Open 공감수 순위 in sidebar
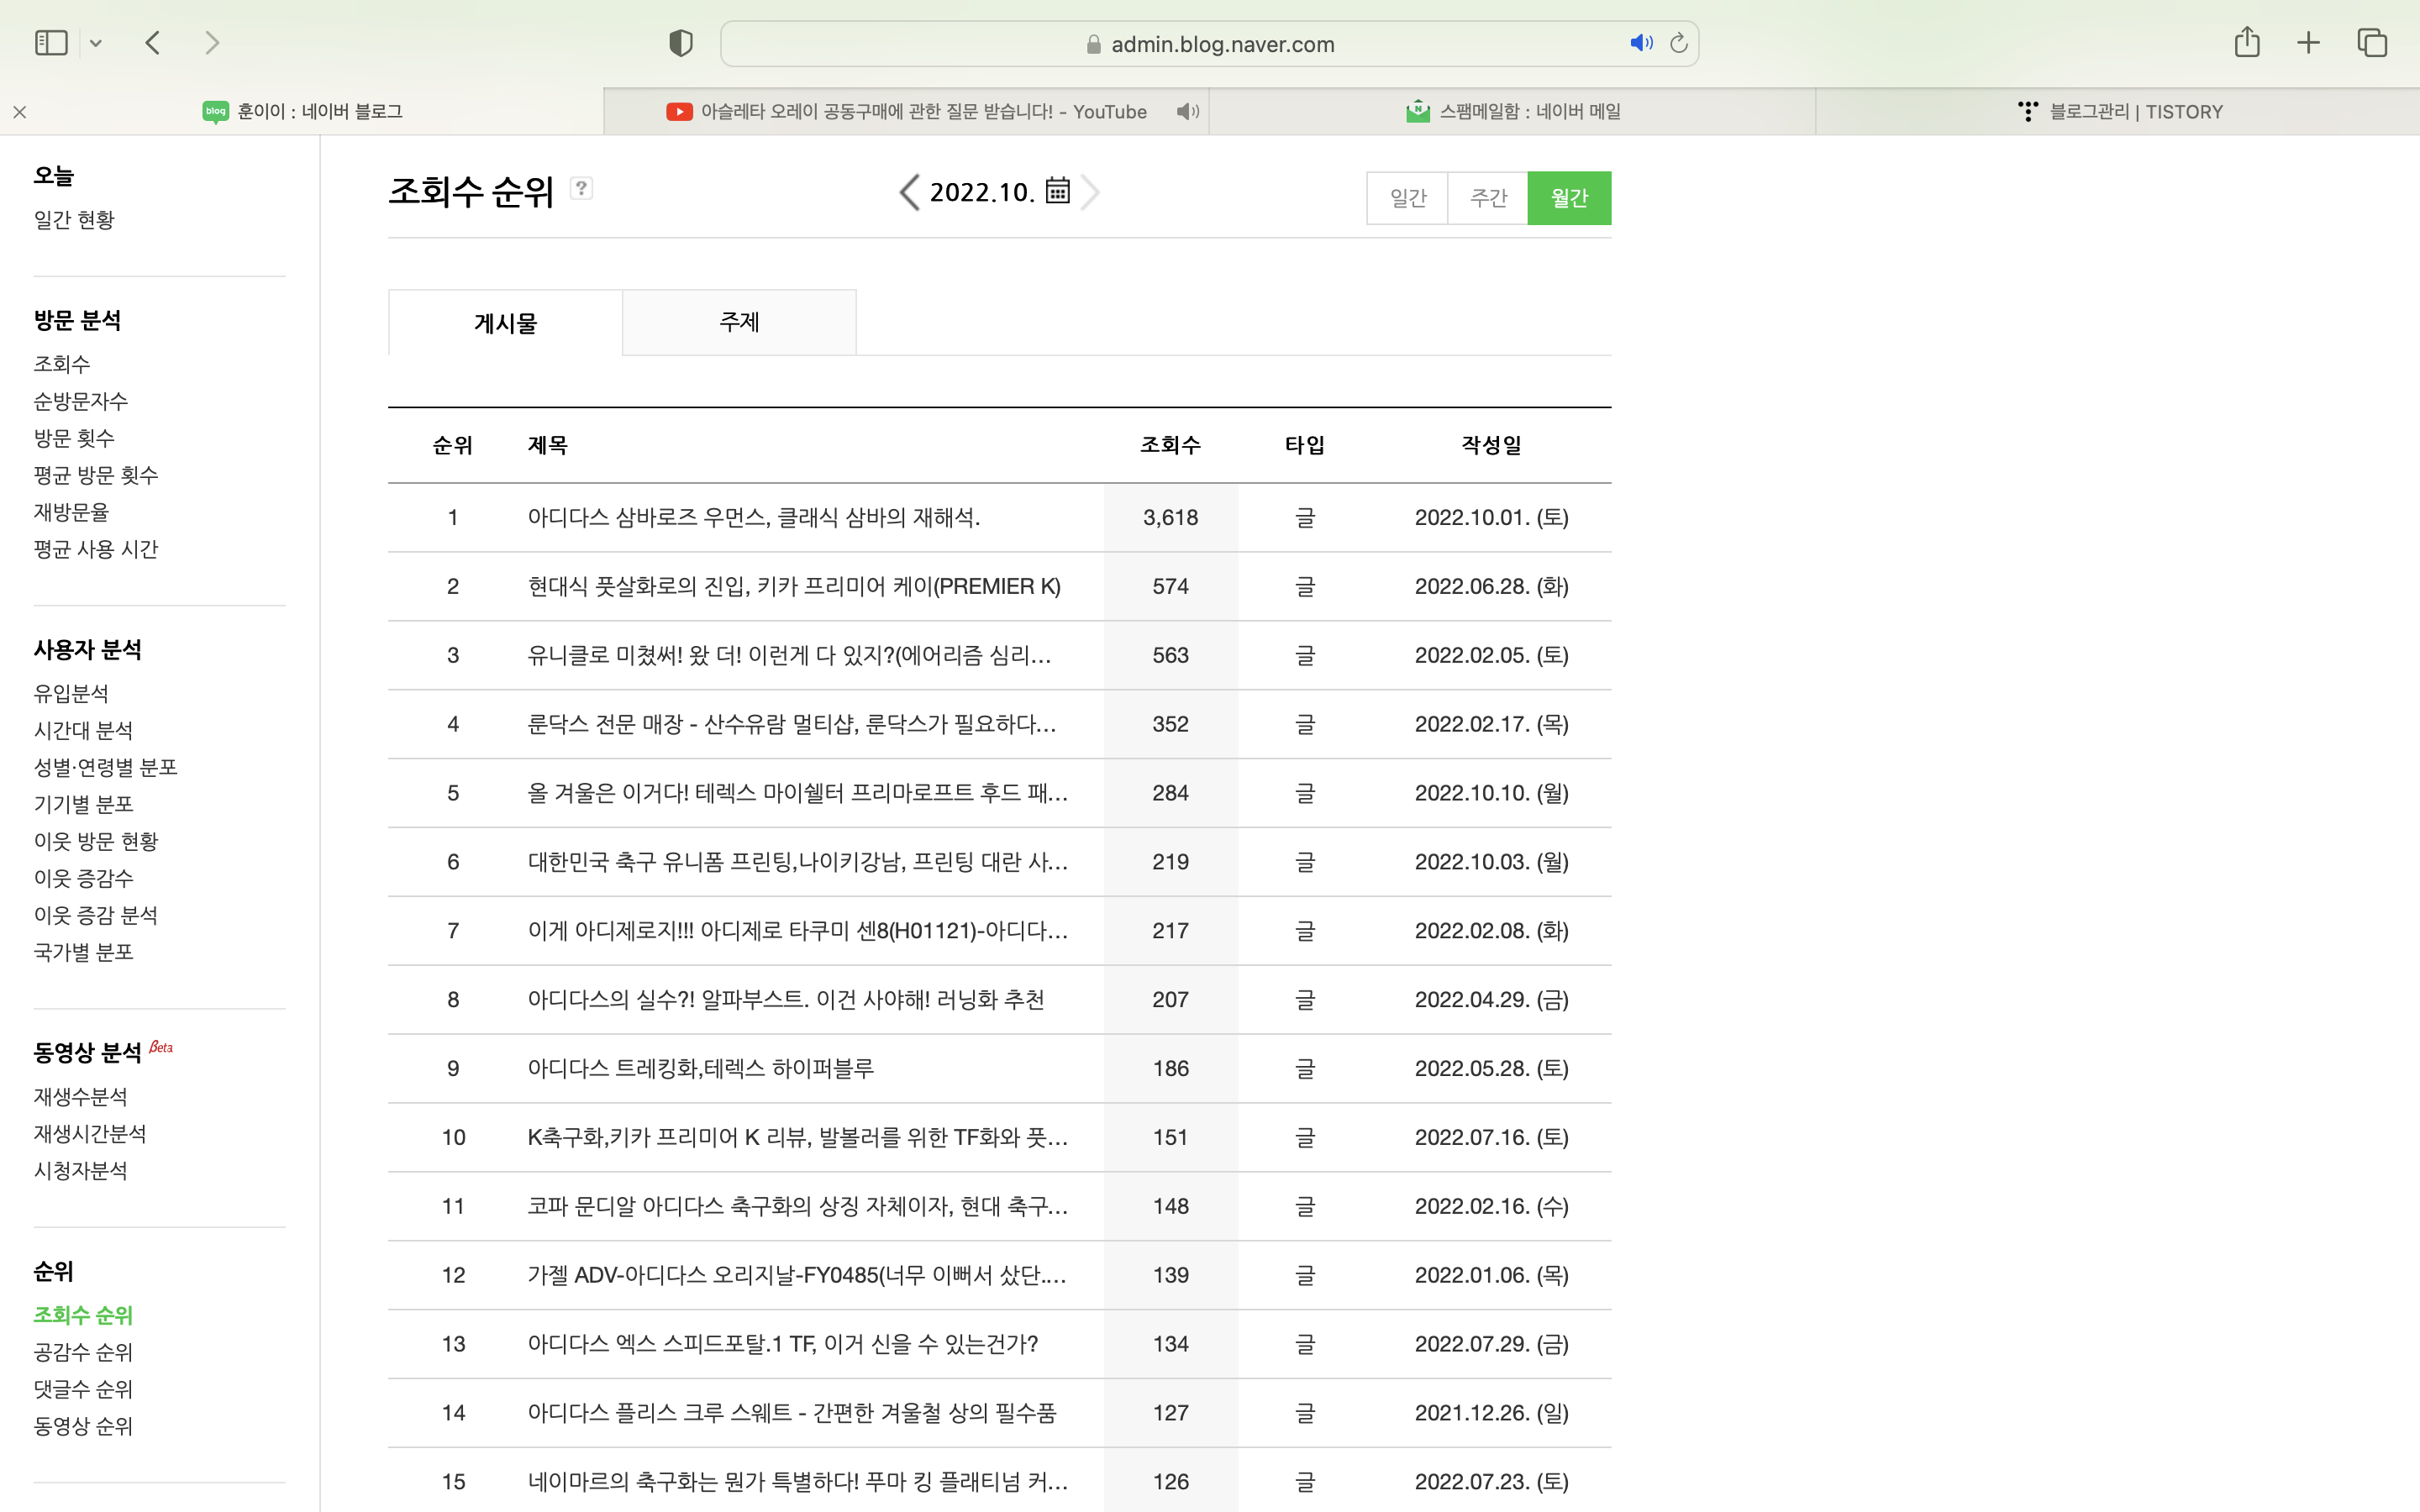The width and height of the screenshot is (2420, 1512). click(83, 1352)
